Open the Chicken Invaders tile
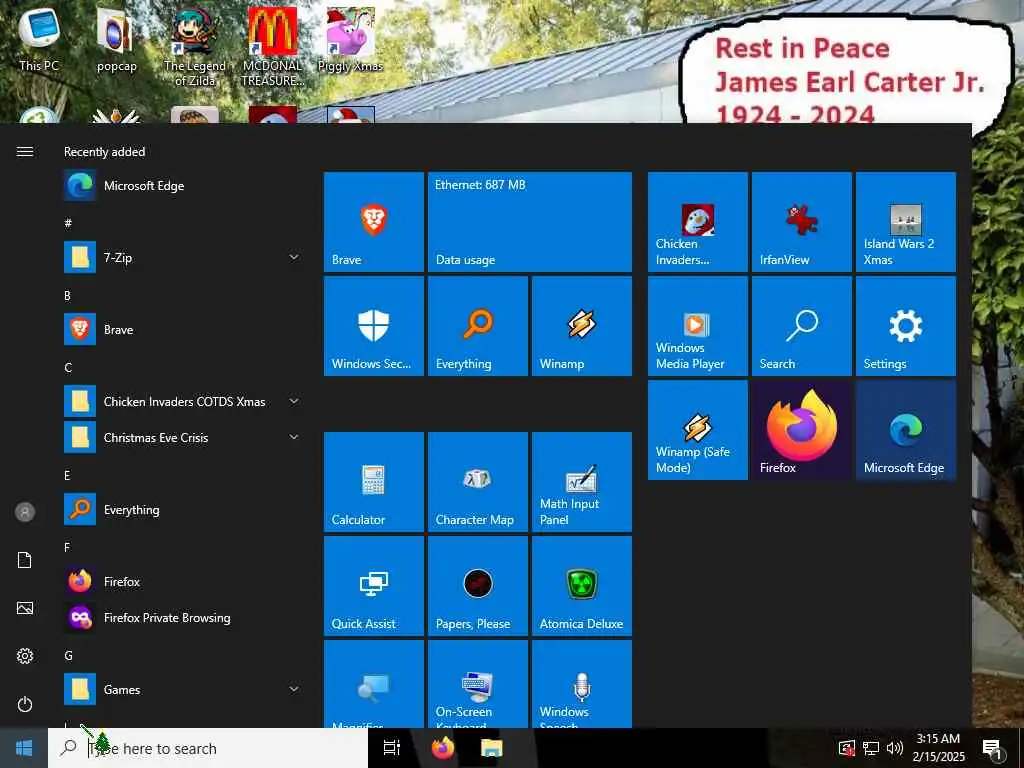Screen dimensions: 1024x768 (x=697, y=222)
